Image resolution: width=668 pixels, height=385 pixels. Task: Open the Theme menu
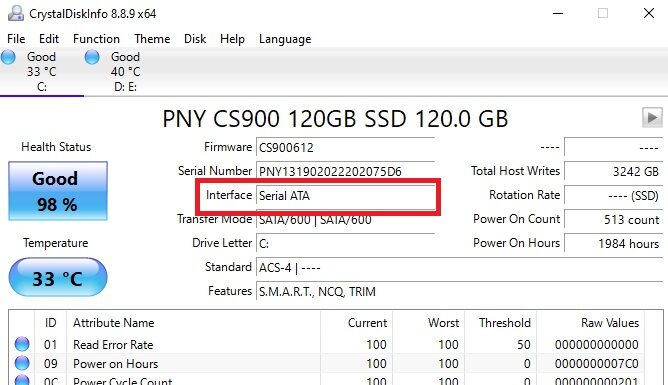pyautogui.click(x=152, y=39)
